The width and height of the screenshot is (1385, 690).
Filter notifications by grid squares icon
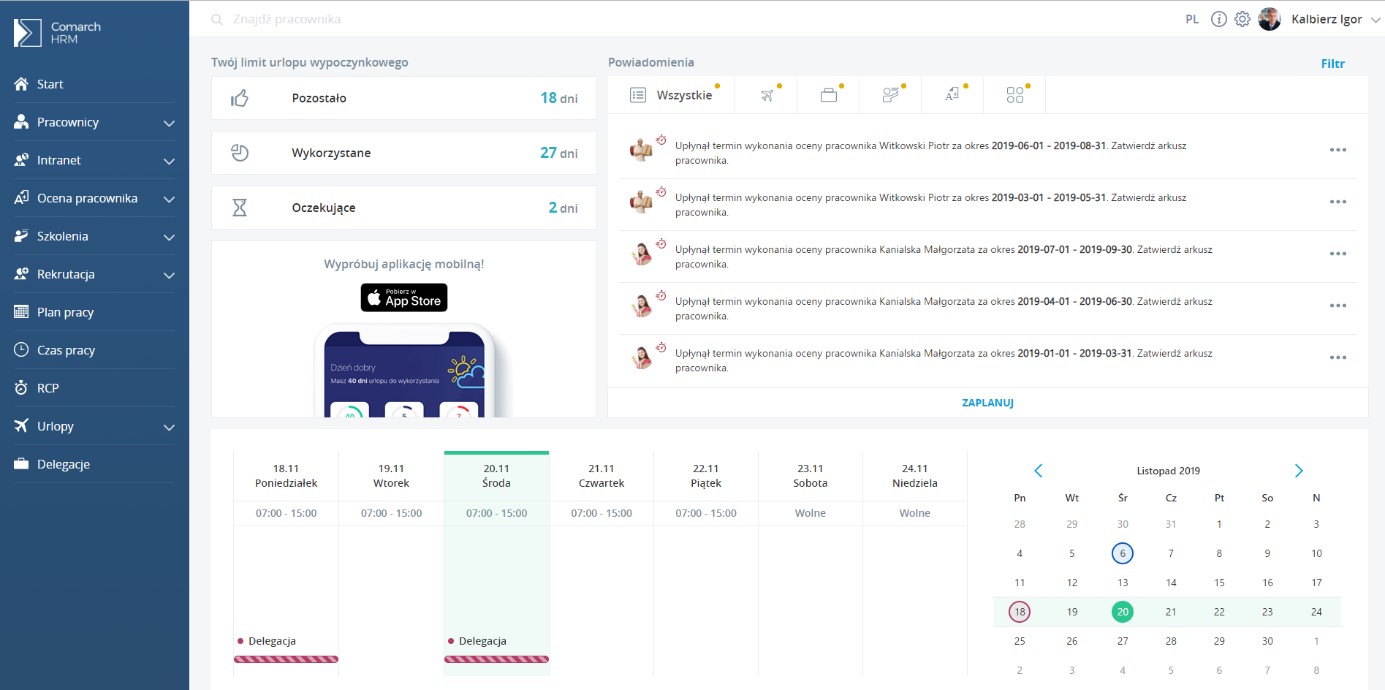tap(1015, 95)
